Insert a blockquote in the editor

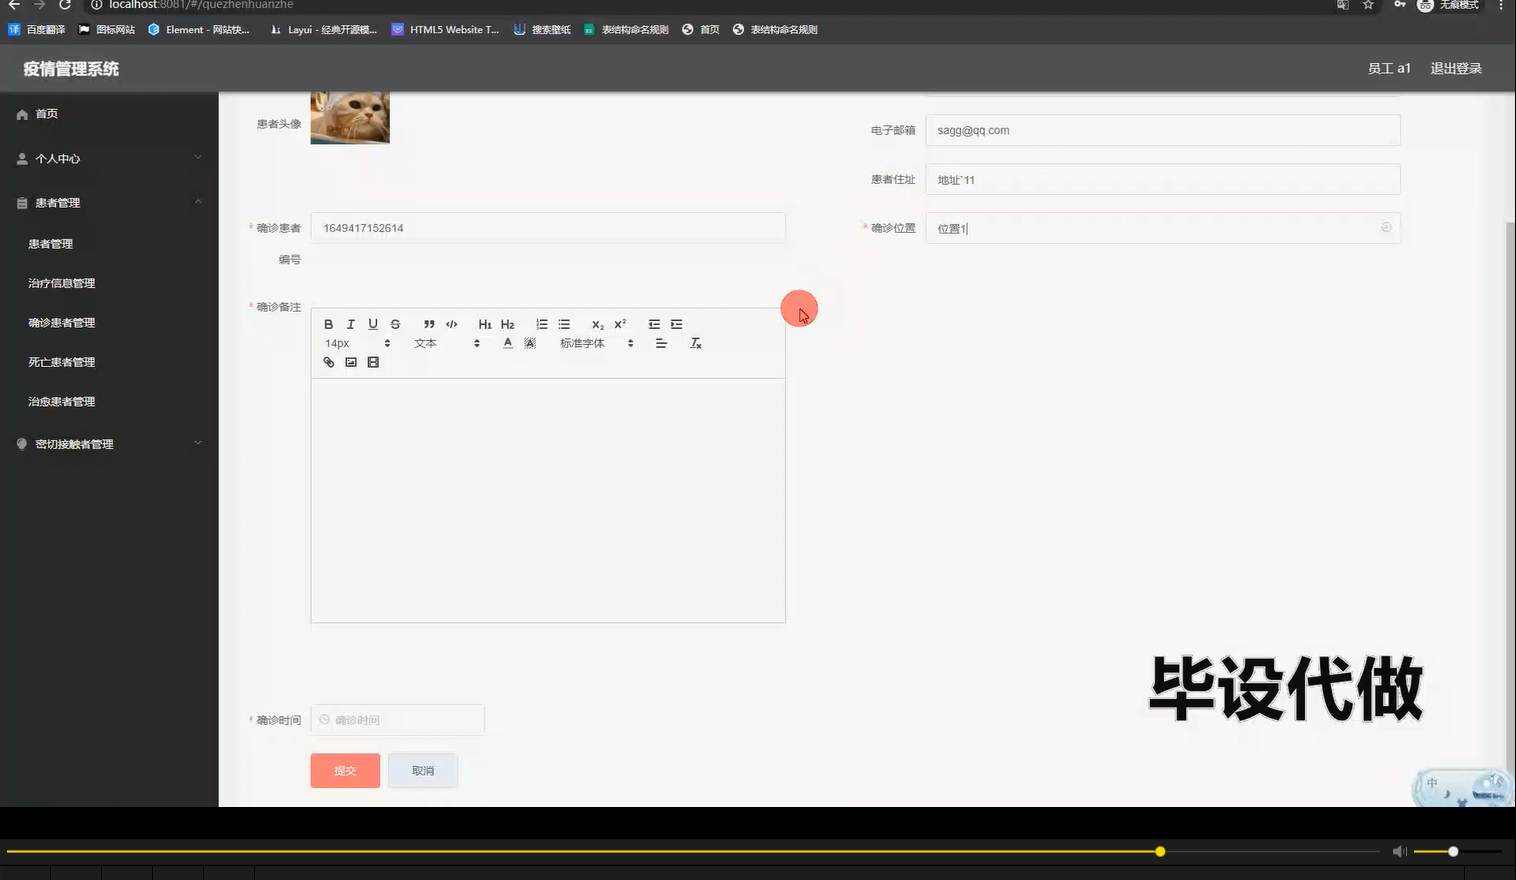[x=428, y=323]
